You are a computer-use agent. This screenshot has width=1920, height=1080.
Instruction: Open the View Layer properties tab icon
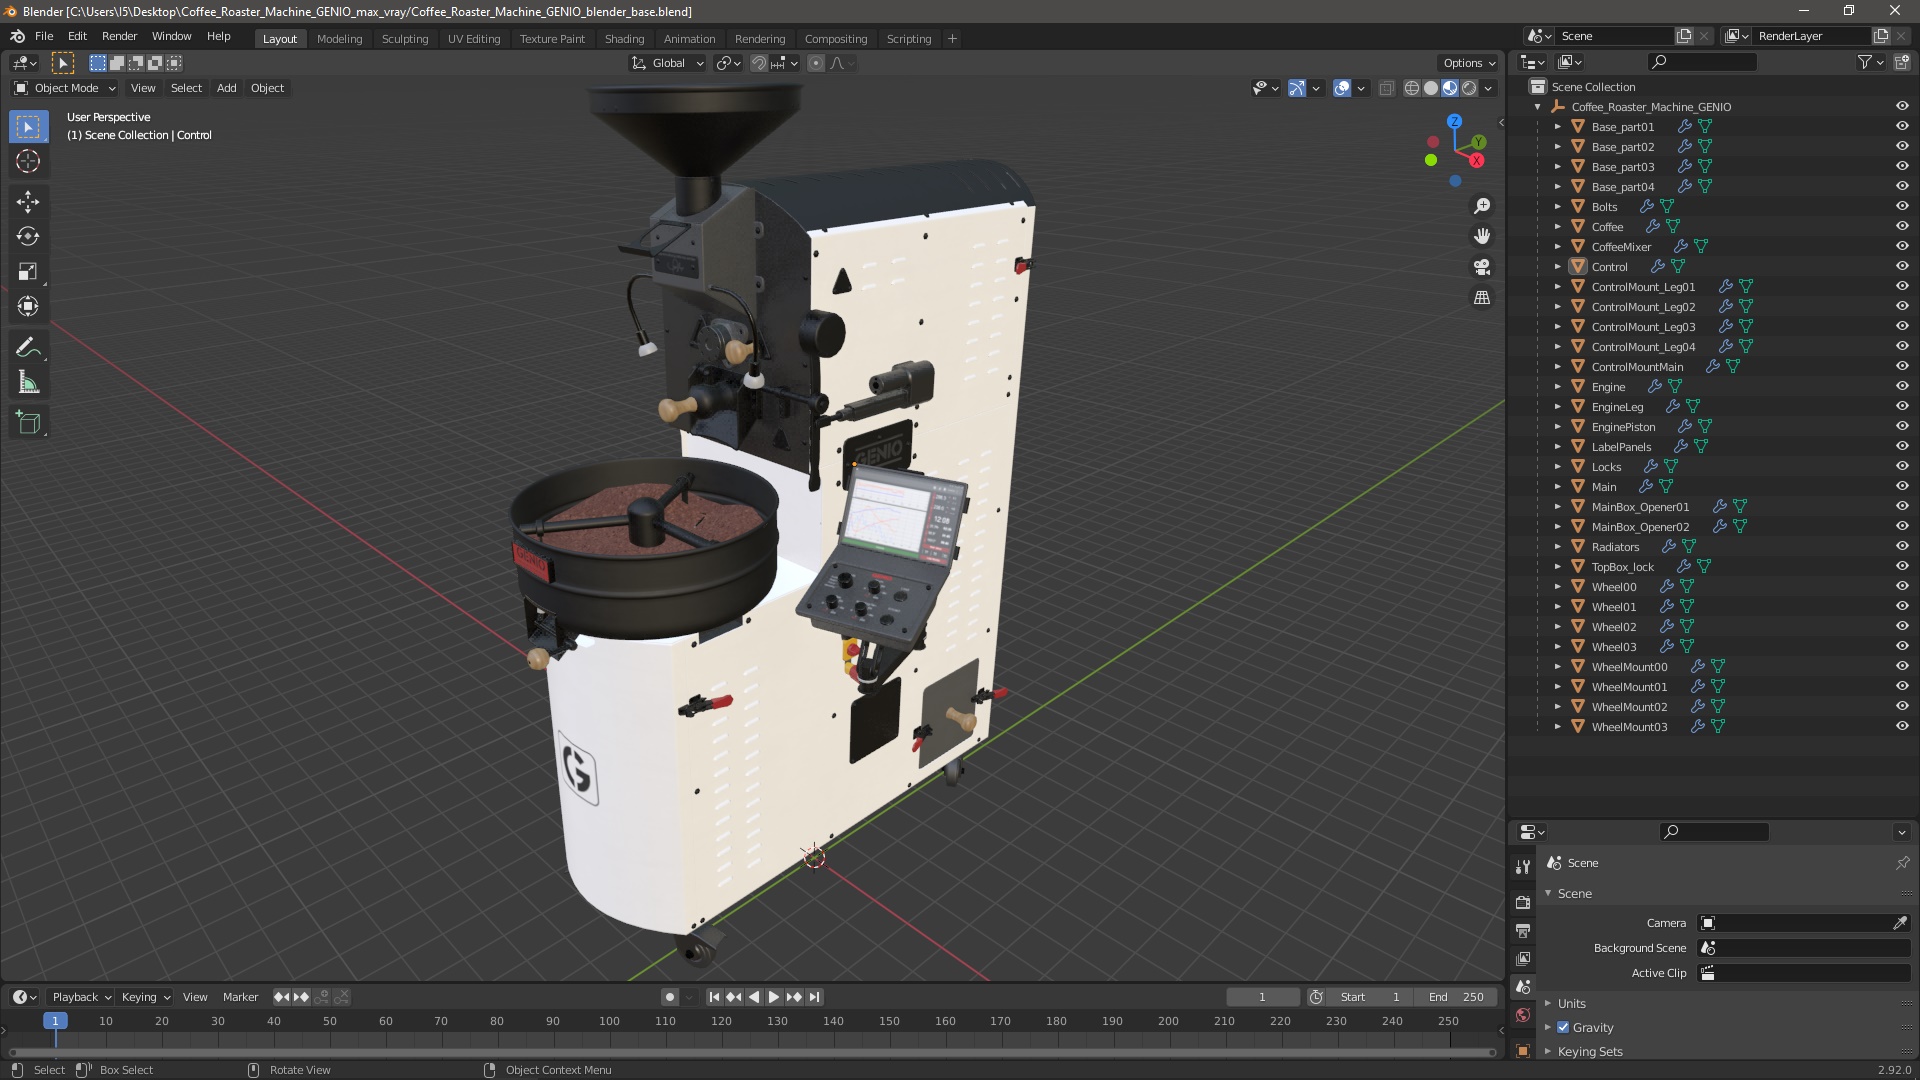tap(1523, 958)
